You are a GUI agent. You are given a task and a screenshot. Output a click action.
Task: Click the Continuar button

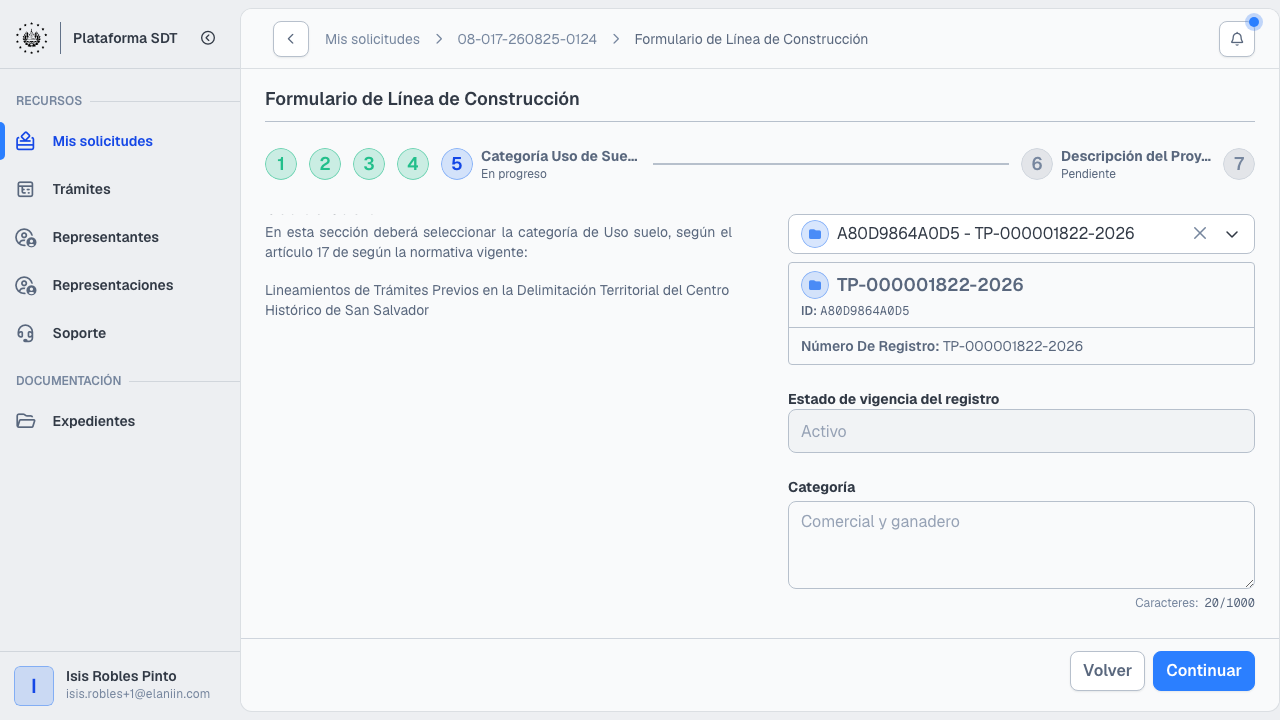pos(1204,671)
